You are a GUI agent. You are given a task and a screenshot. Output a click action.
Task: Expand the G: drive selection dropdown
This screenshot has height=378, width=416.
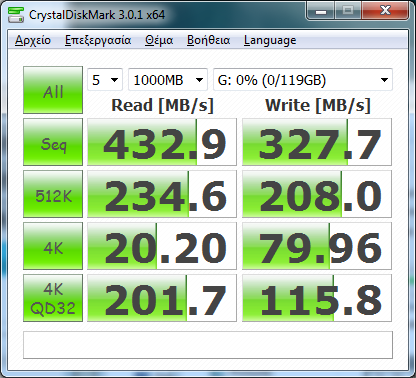tap(303, 80)
